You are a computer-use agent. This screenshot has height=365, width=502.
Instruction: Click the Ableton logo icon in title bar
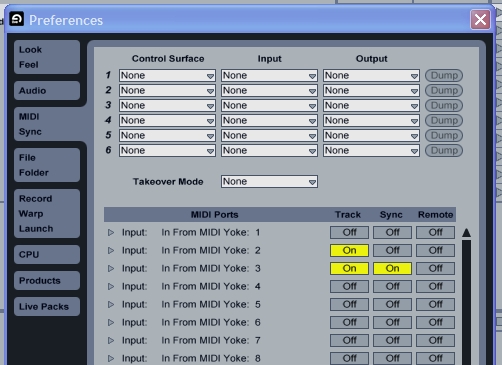(x=17, y=19)
